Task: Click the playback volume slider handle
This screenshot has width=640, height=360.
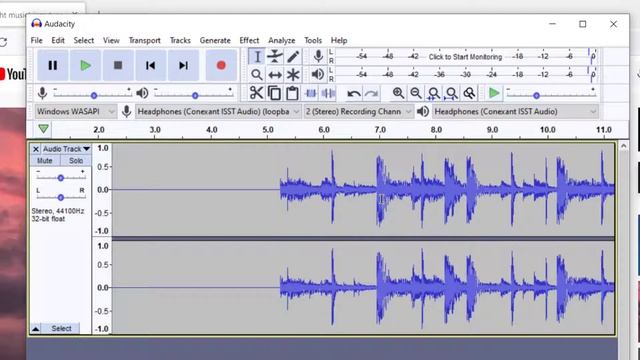Action: (195, 96)
